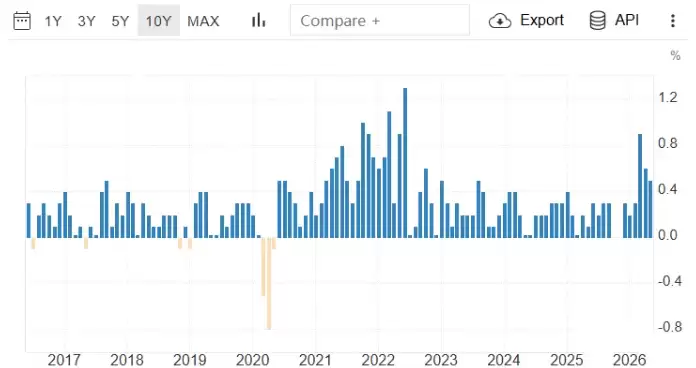Click the 2025 x-axis label
The height and width of the screenshot is (368, 696).
[567, 360]
